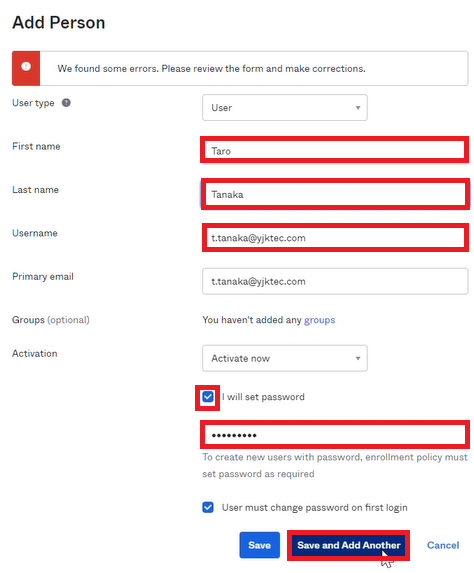This screenshot has width=474, height=573.
Task: Click Save and Add Another button
Action: (x=349, y=545)
